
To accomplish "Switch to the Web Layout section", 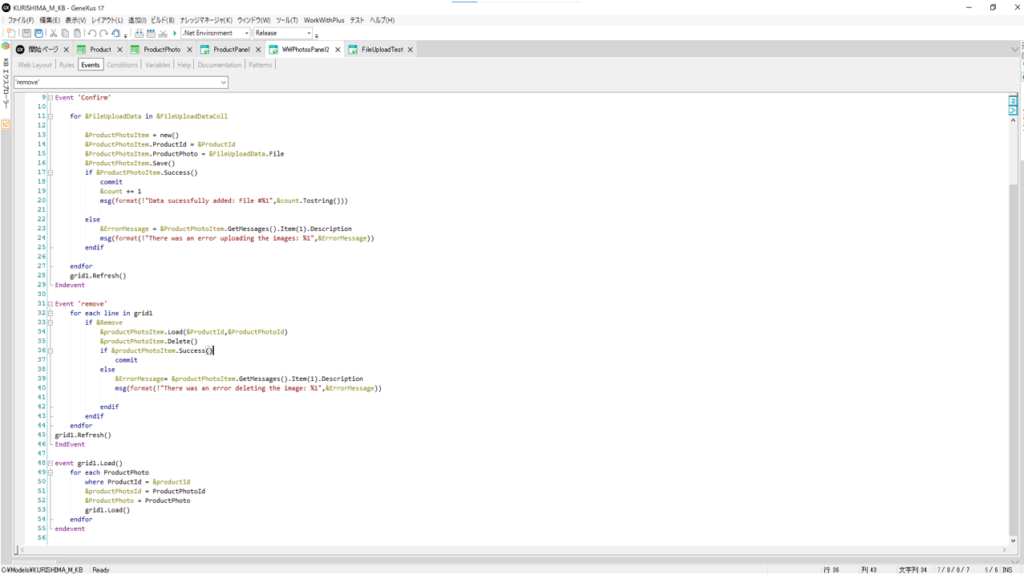I will 35,65.
